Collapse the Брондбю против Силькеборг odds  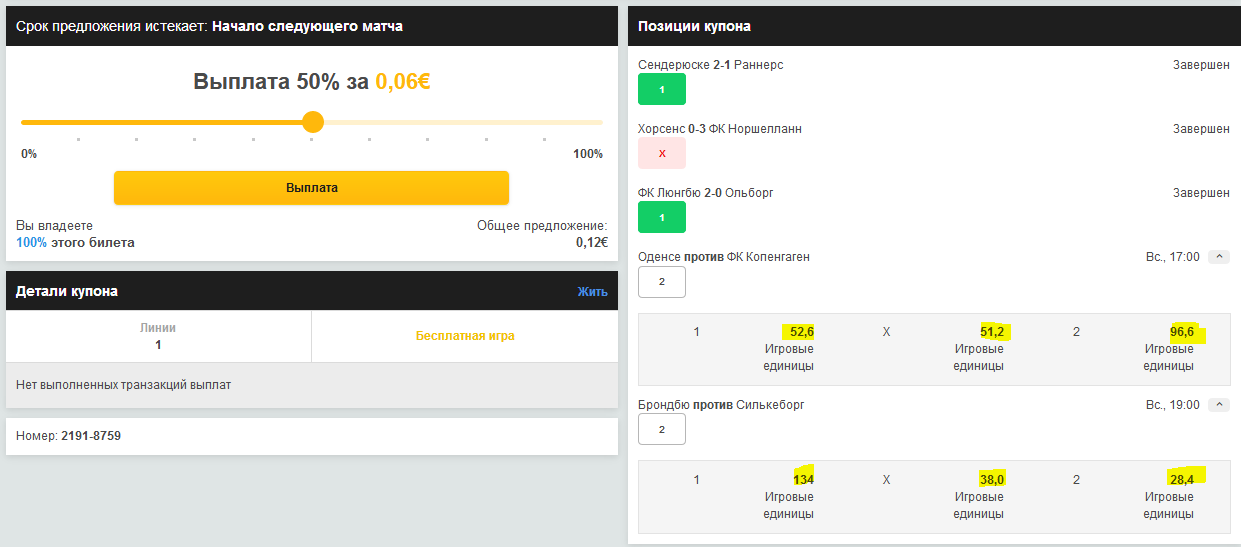click(x=1218, y=405)
